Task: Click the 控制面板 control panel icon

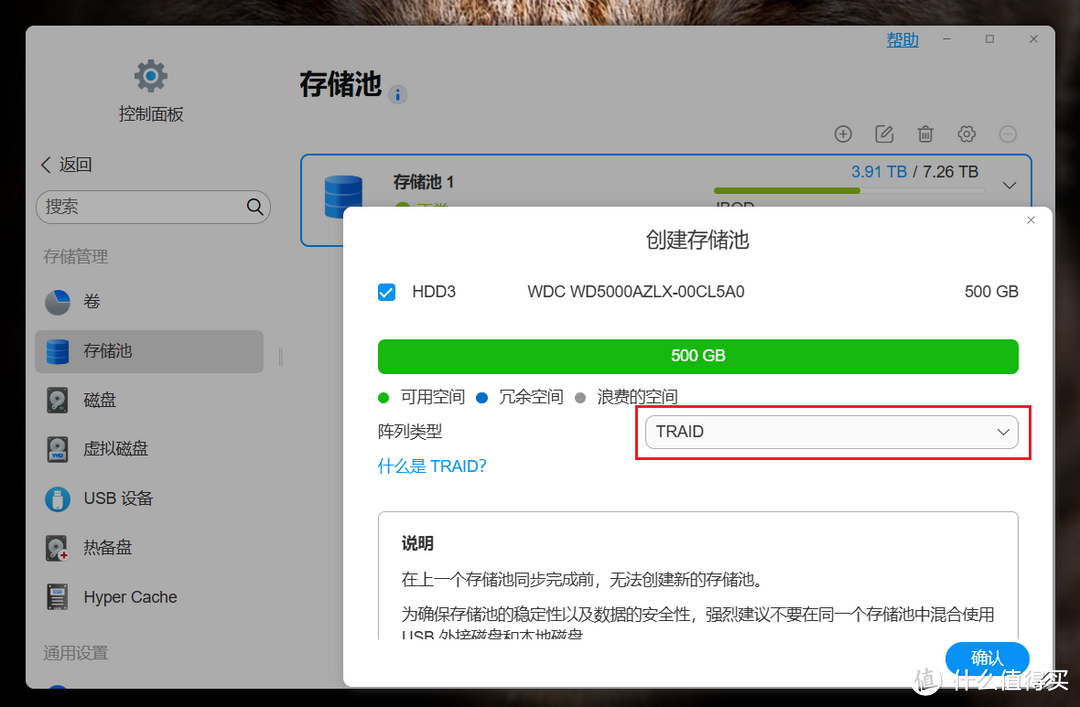Action: click(150, 75)
